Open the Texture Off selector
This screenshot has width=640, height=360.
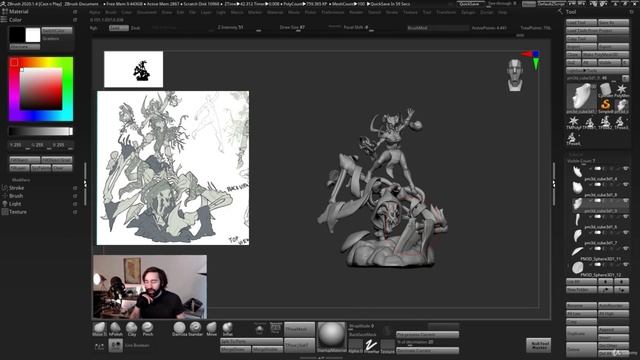387,346
